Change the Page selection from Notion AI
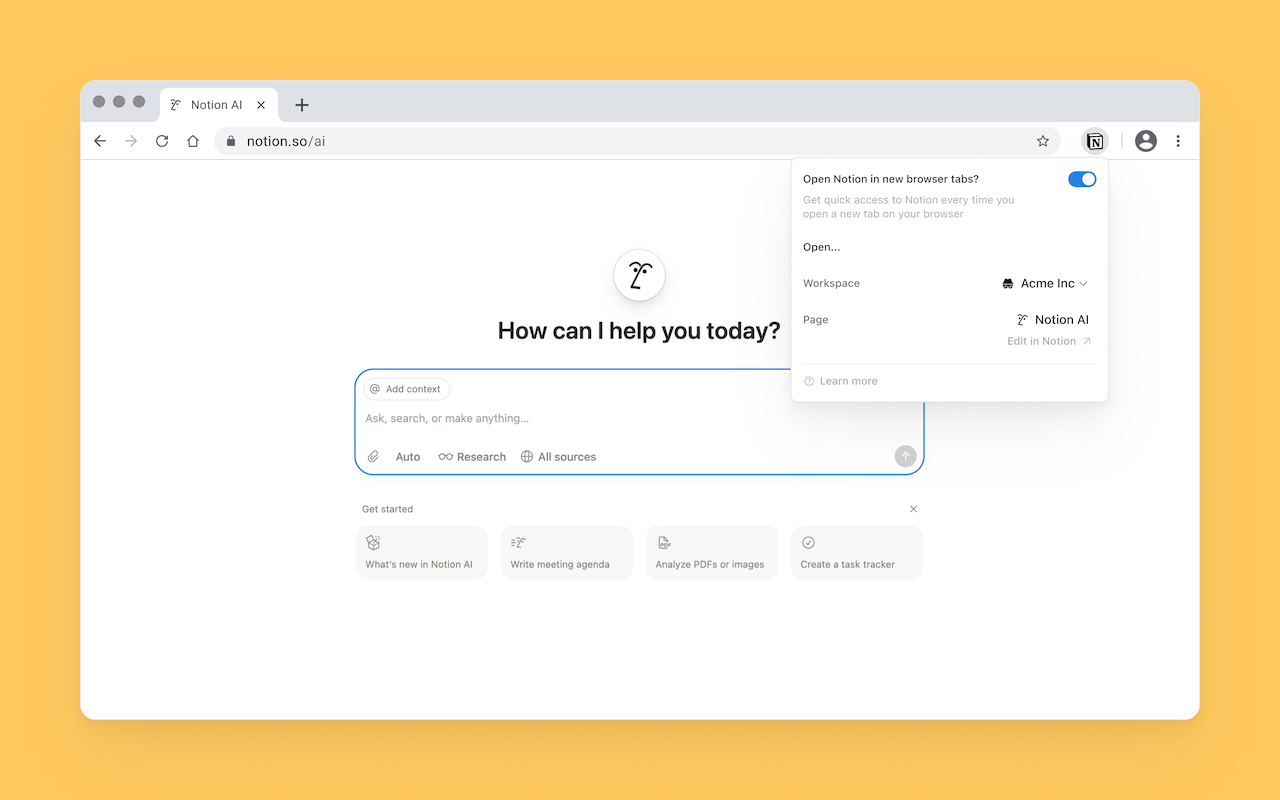Image resolution: width=1280 pixels, height=800 pixels. point(1052,319)
